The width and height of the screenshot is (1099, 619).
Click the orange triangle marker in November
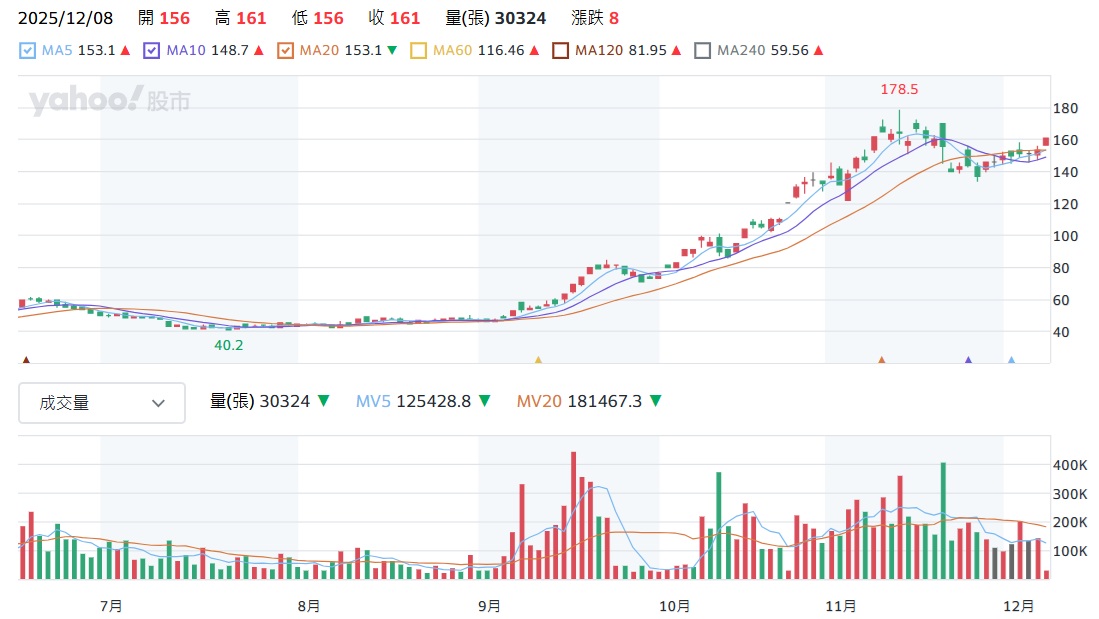pyautogui.click(x=882, y=360)
